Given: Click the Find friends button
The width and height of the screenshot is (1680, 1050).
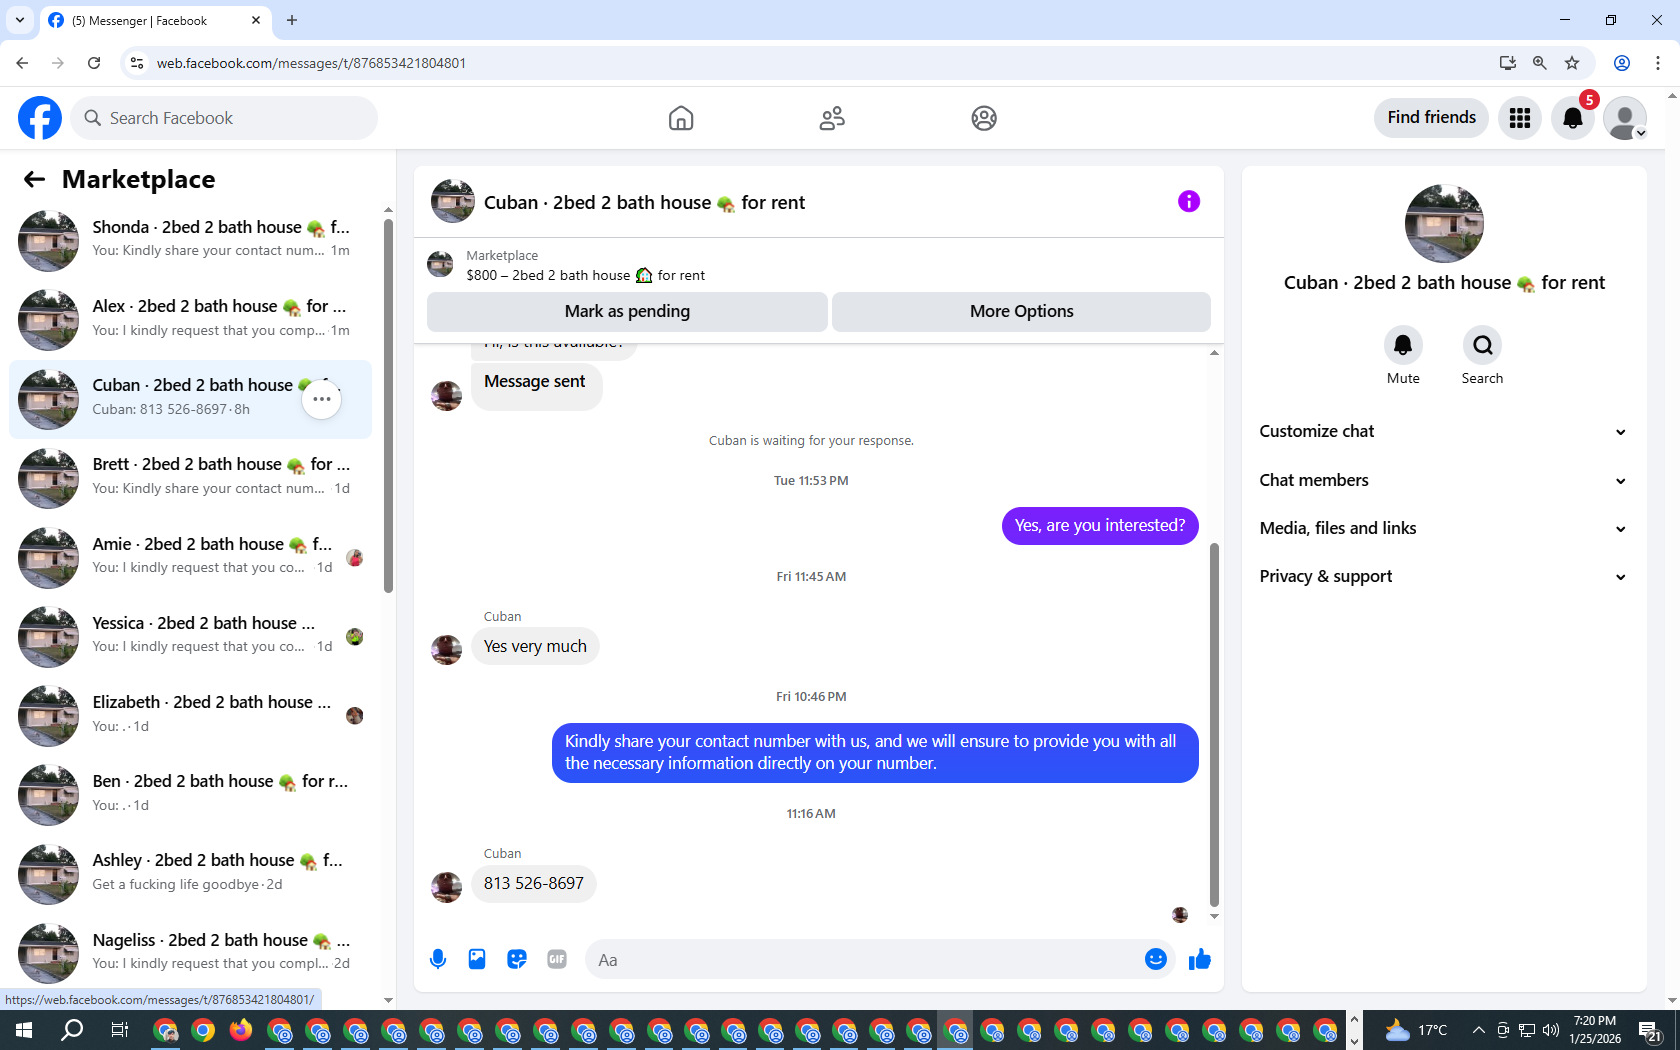Looking at the screenshot, I should click(1432, 118).
